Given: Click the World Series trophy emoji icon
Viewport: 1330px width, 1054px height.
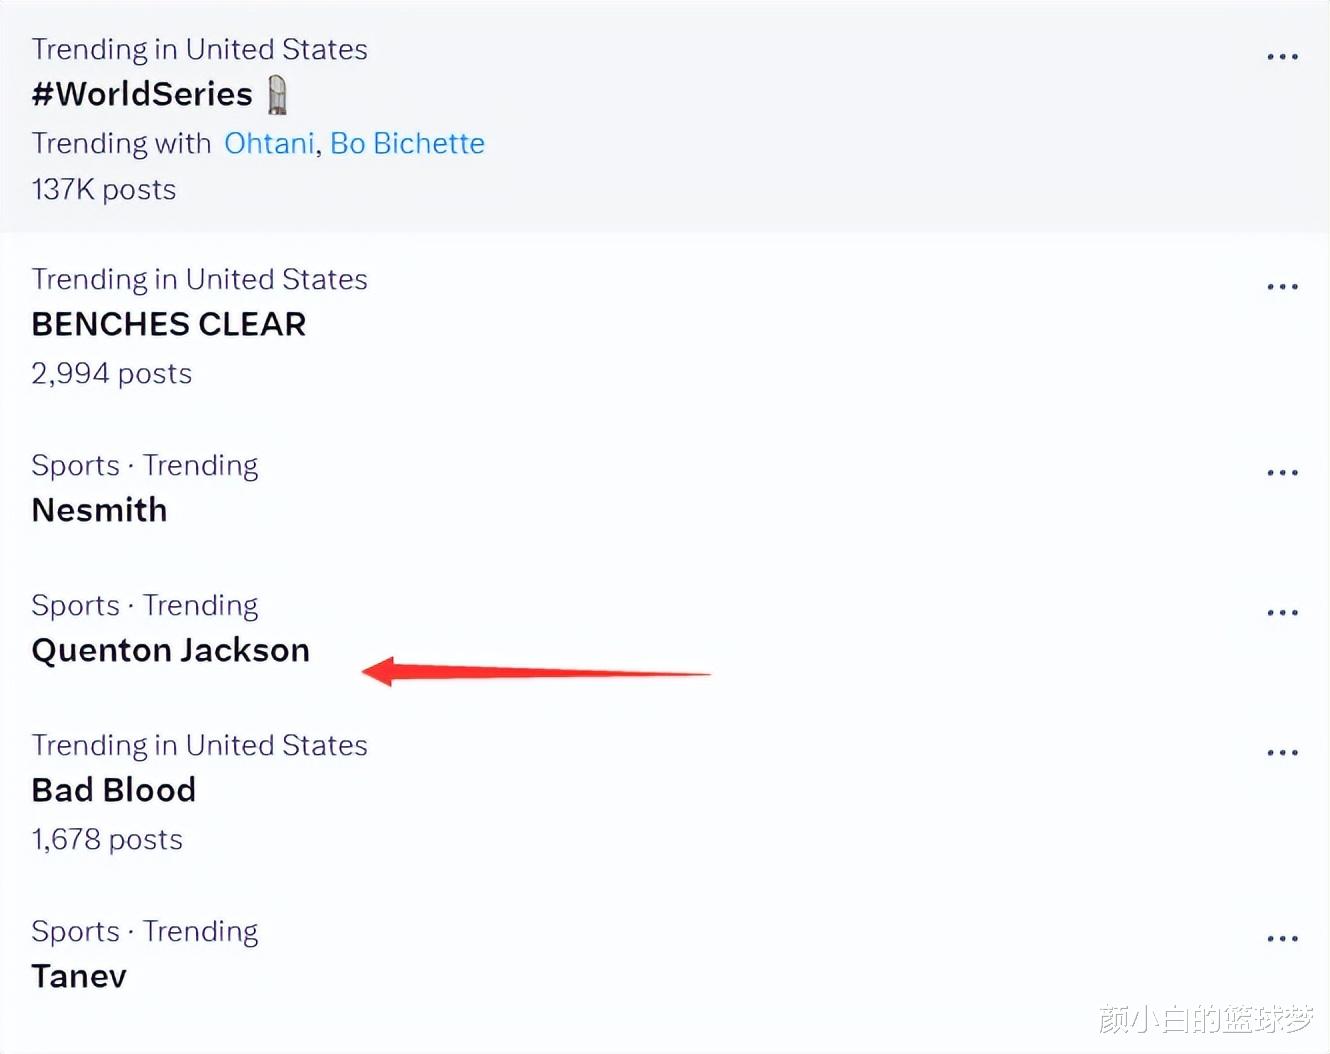Looking at the screenshot, I should tap(278, 95).
